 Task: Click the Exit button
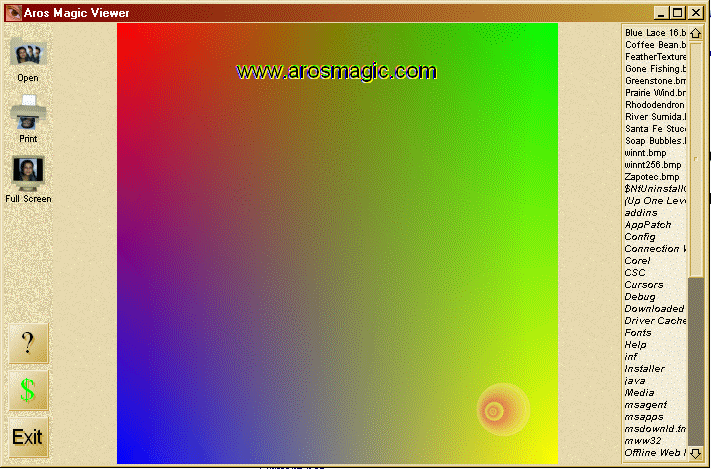point(28,437)
